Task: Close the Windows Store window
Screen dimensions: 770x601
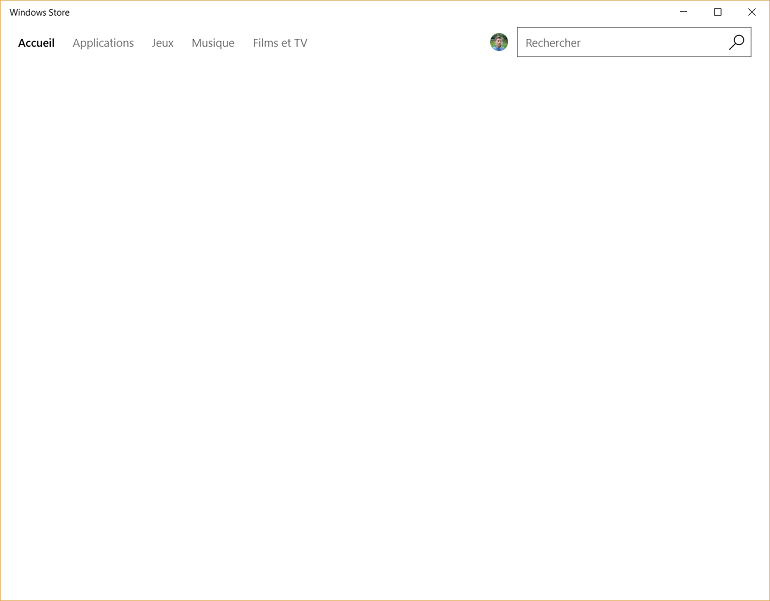Action: point(752,12)
